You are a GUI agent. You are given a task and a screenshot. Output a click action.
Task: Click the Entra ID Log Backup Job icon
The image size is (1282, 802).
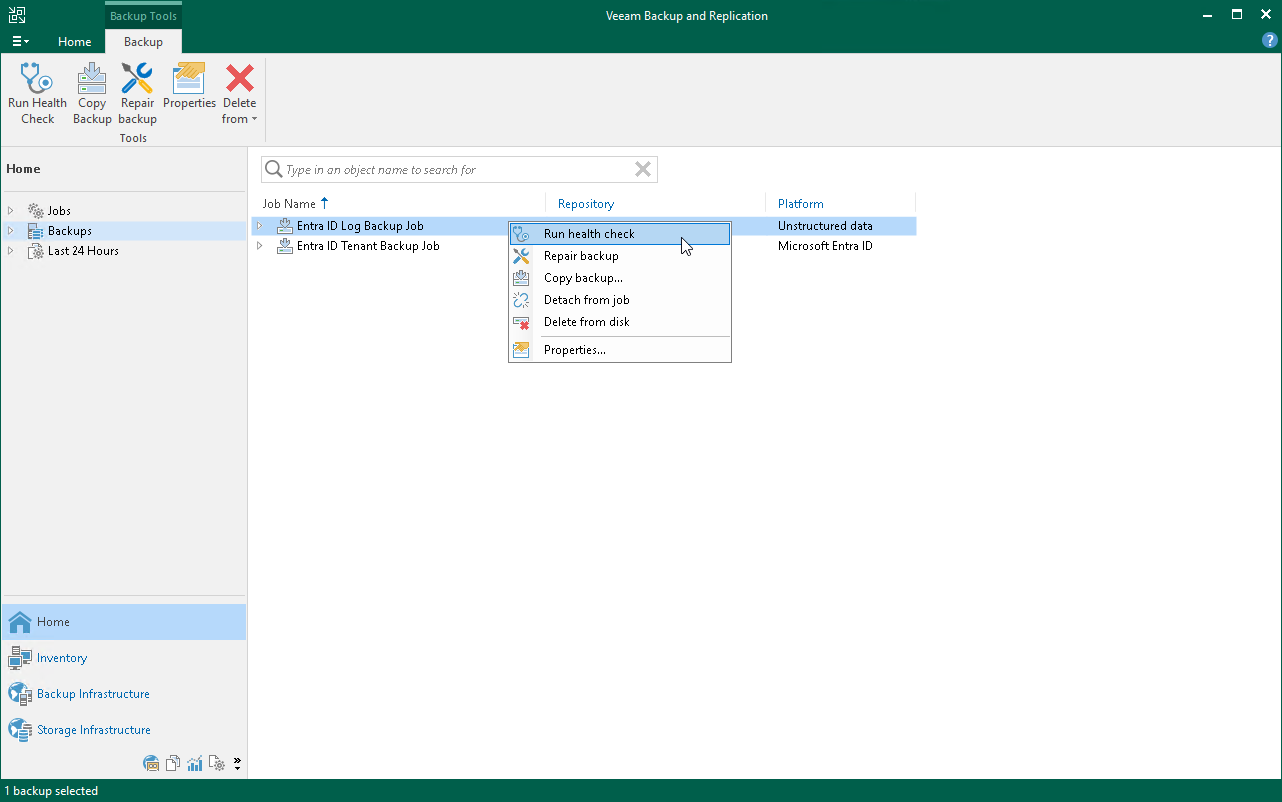click(285, 226)
